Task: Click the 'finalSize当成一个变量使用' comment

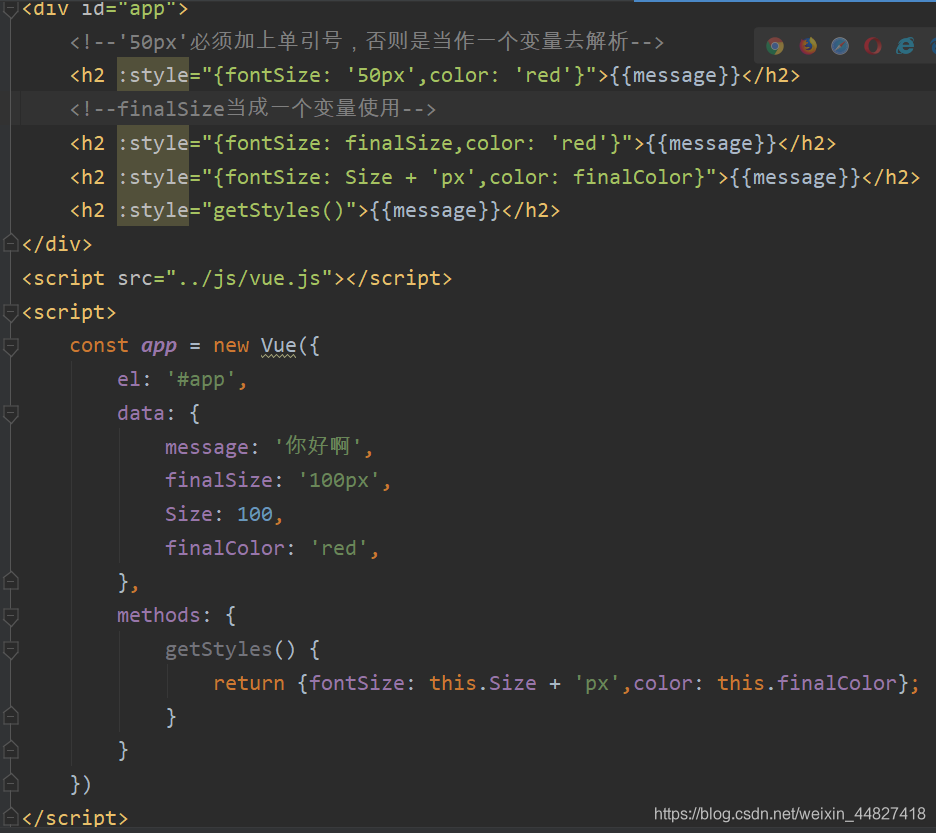Action: click(x=253, y=109)
